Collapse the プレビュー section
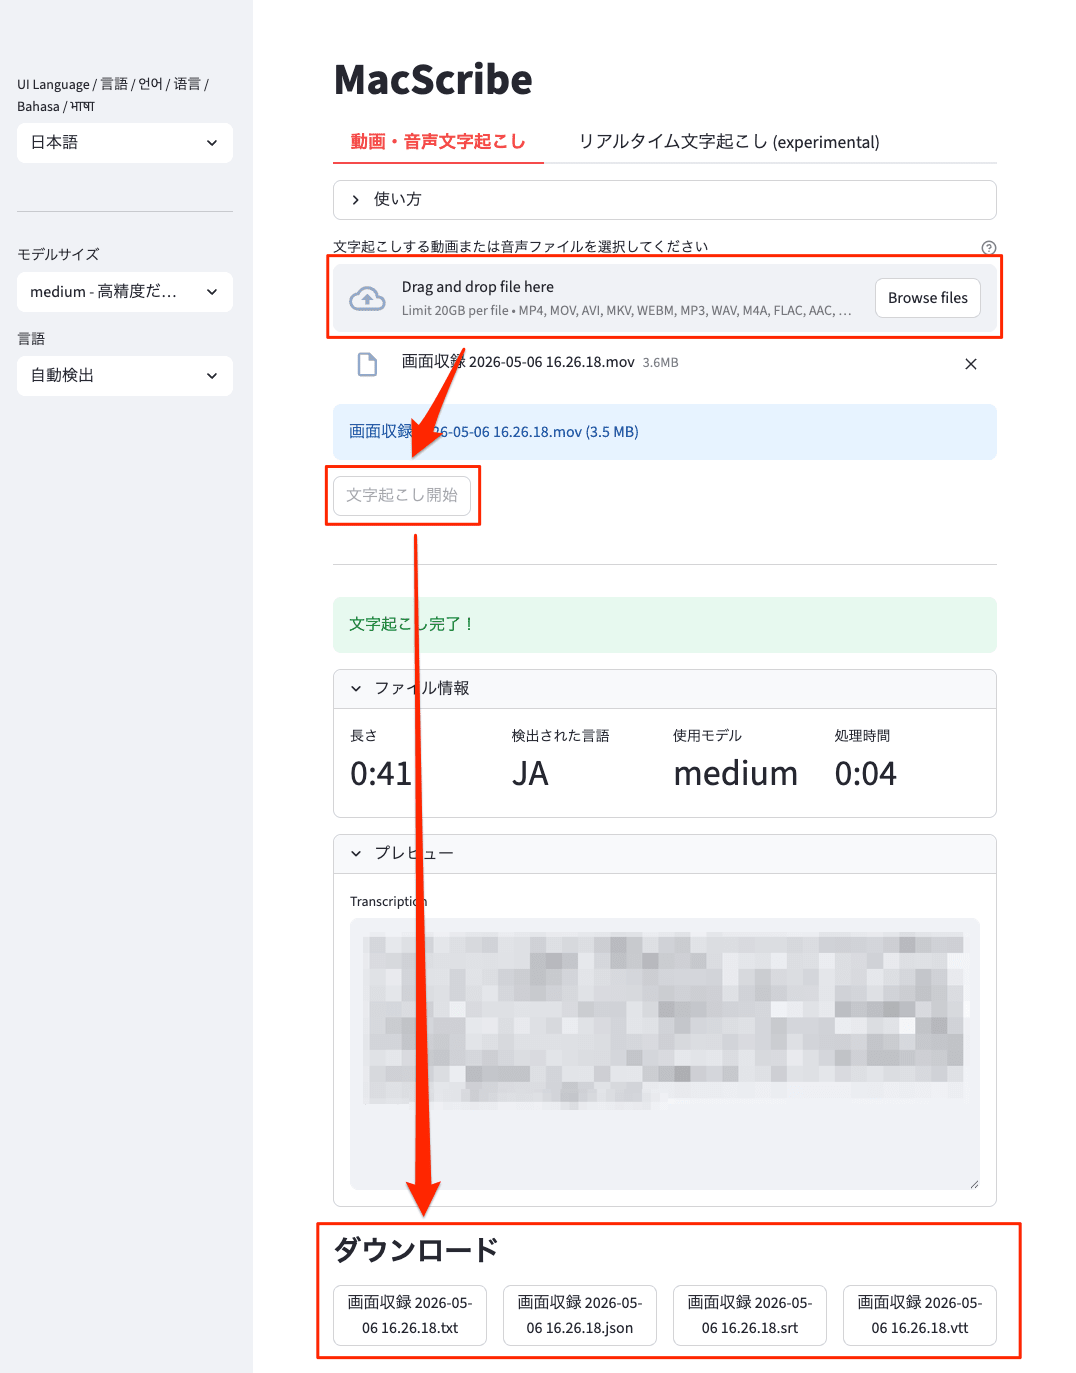Screen dimensions: 1076x1373 point(665,854)
